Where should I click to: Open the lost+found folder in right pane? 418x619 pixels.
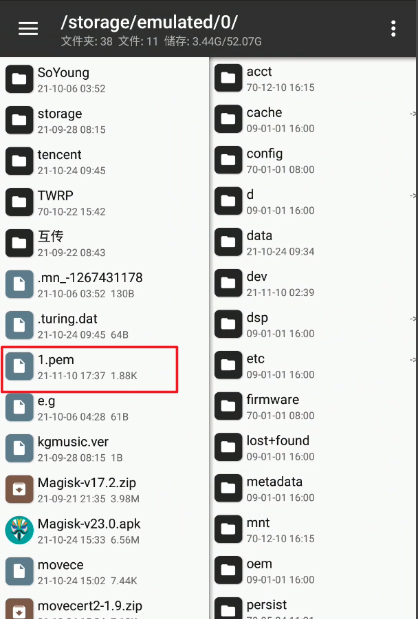tap(314, 447)
